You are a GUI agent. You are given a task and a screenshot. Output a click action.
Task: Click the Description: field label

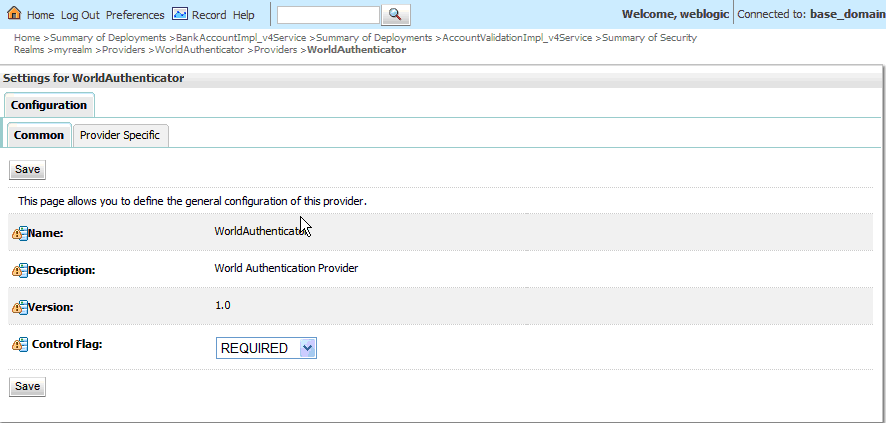click(x=62, y=270)
